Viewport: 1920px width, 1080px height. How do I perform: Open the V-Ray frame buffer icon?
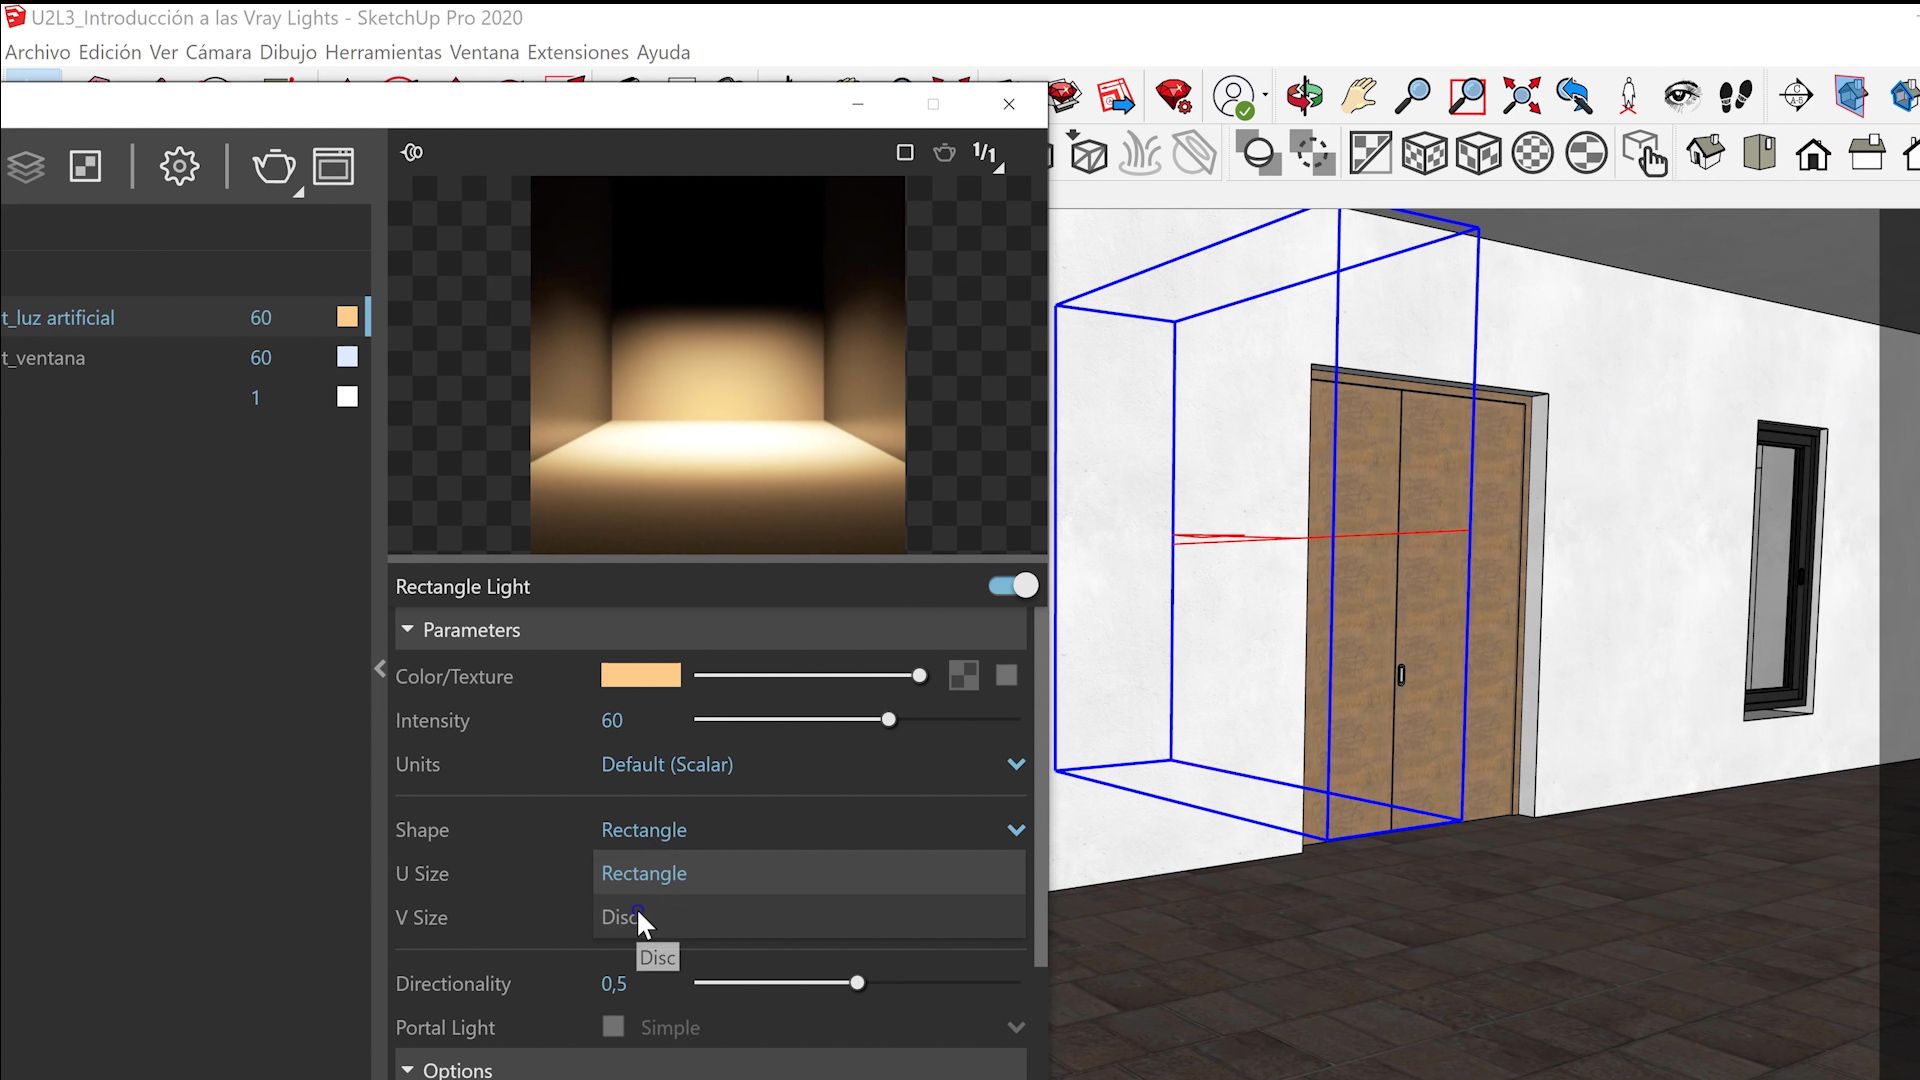(x=333, y=166)
